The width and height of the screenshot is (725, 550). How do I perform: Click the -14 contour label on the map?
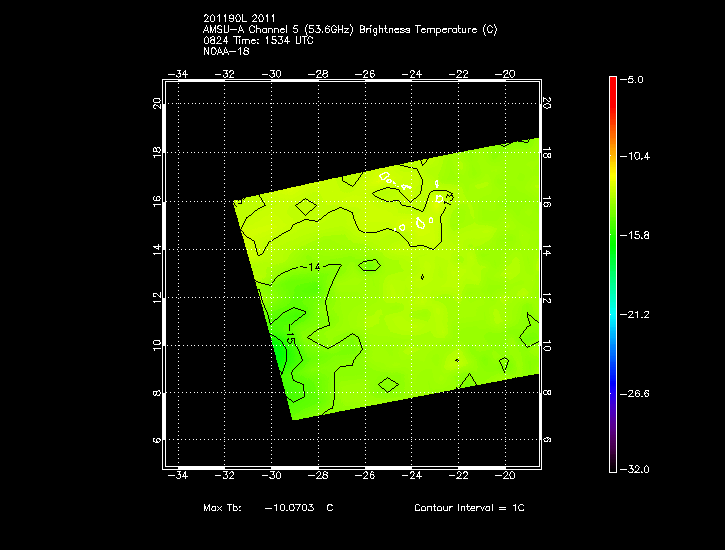[314, 268]
